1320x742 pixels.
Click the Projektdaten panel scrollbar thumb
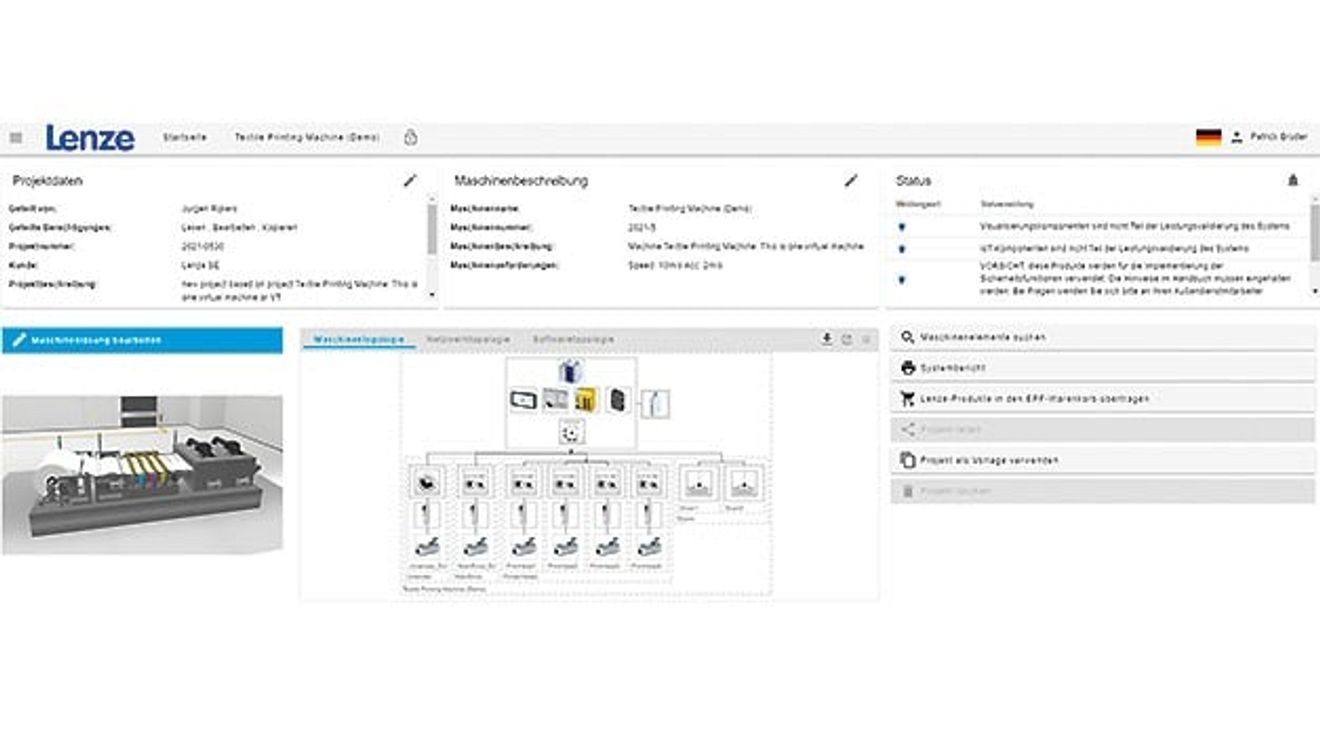[x=432, y=231]
